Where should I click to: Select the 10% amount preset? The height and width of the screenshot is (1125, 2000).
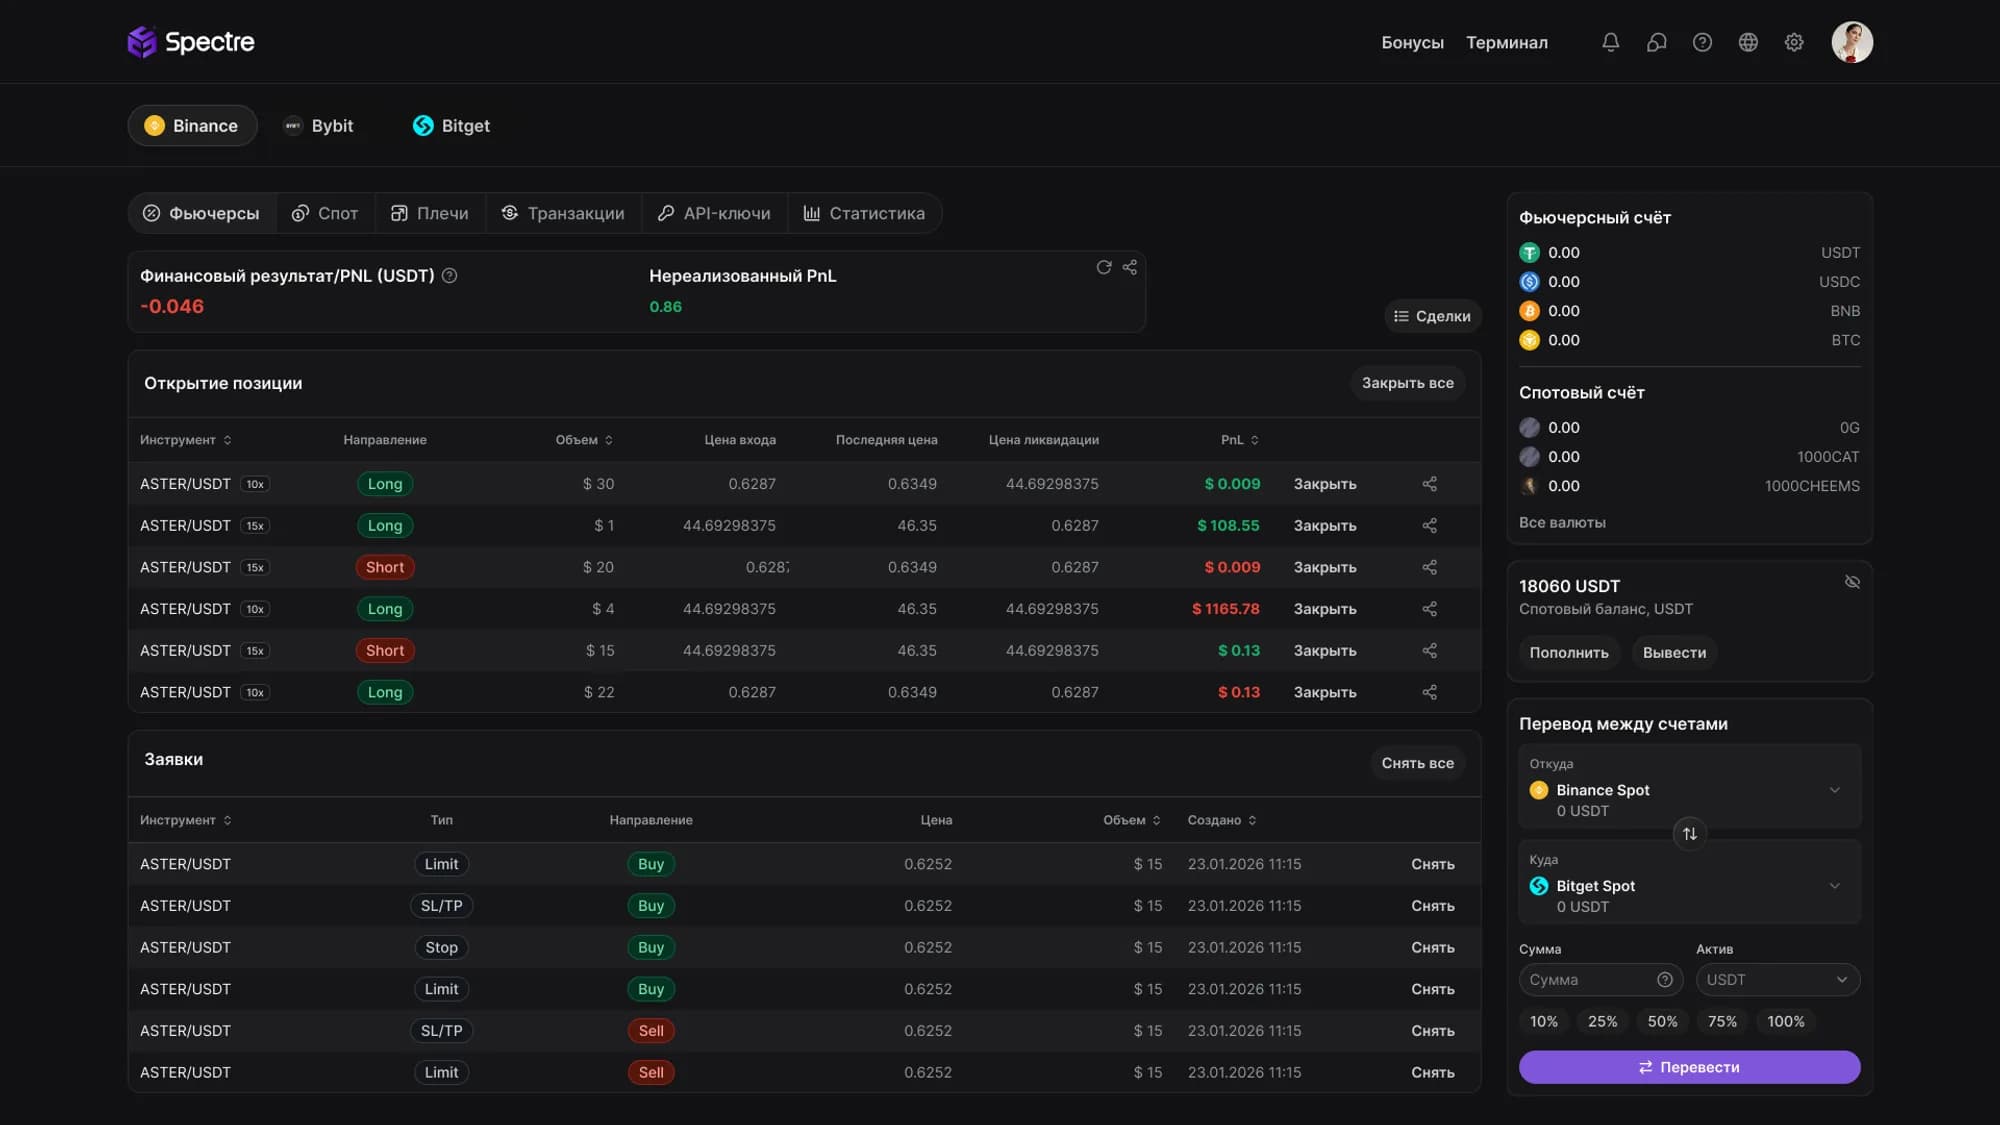point(1543,1022)
